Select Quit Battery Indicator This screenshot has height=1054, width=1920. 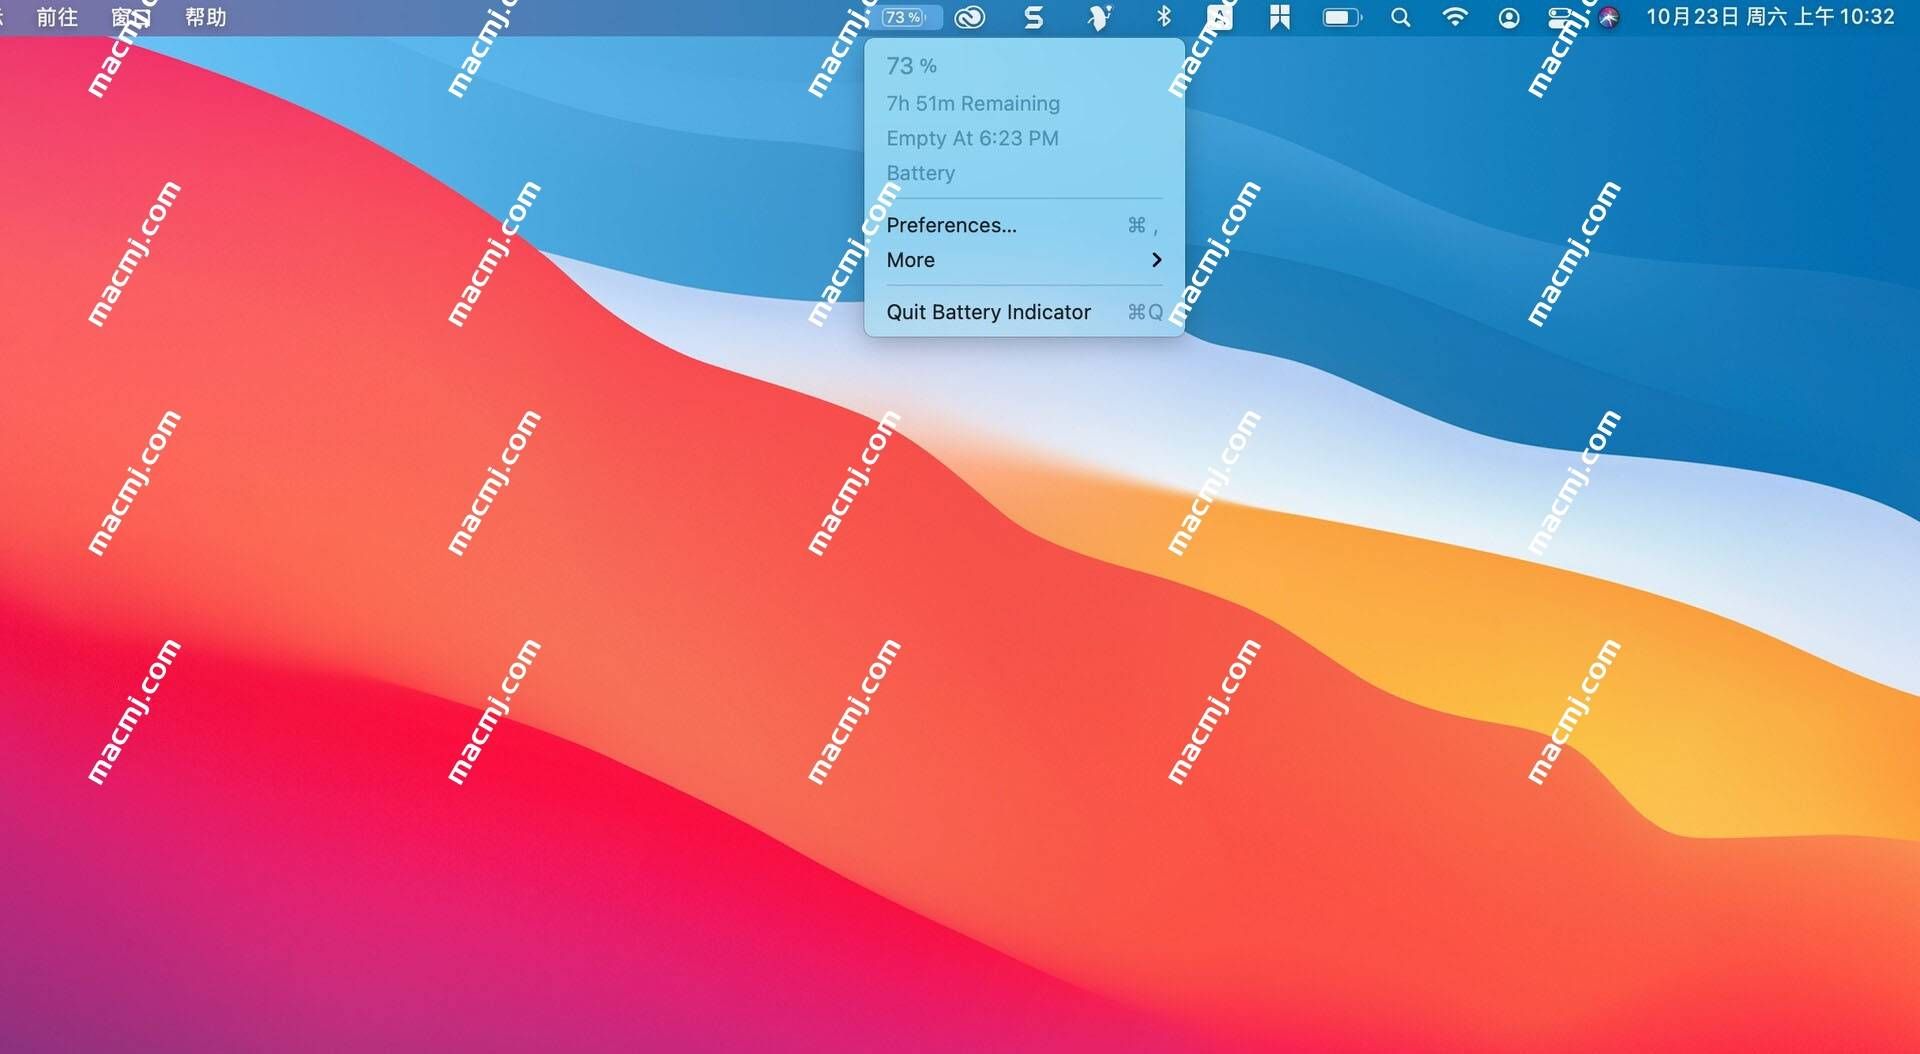[1024, 312]
